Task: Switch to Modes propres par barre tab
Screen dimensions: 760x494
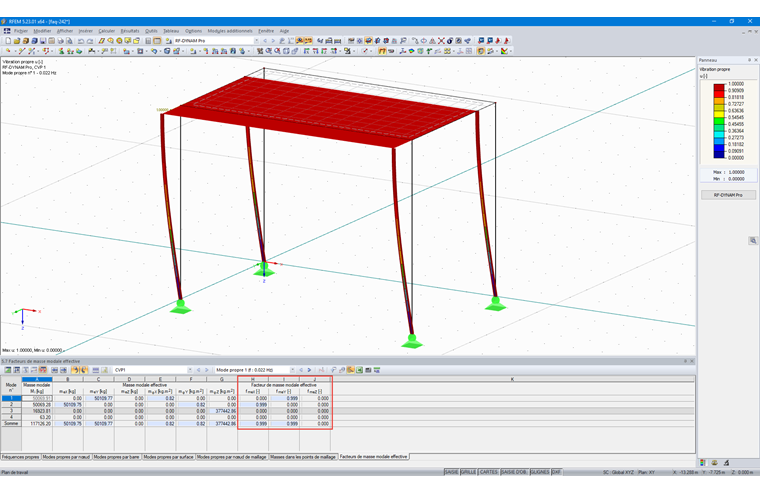Action: point(117,457)
